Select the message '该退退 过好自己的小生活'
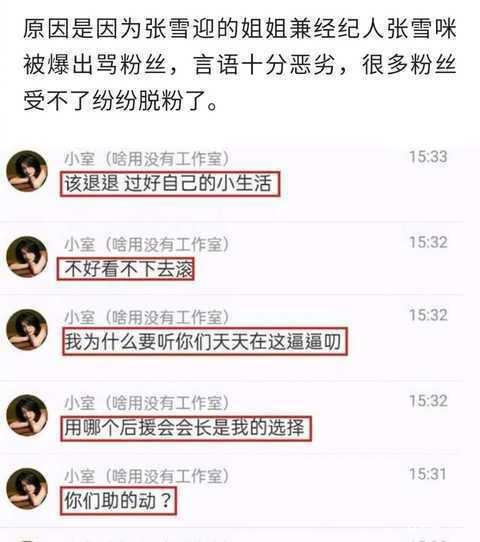The image size is (480, 542). tap(170, 184)
